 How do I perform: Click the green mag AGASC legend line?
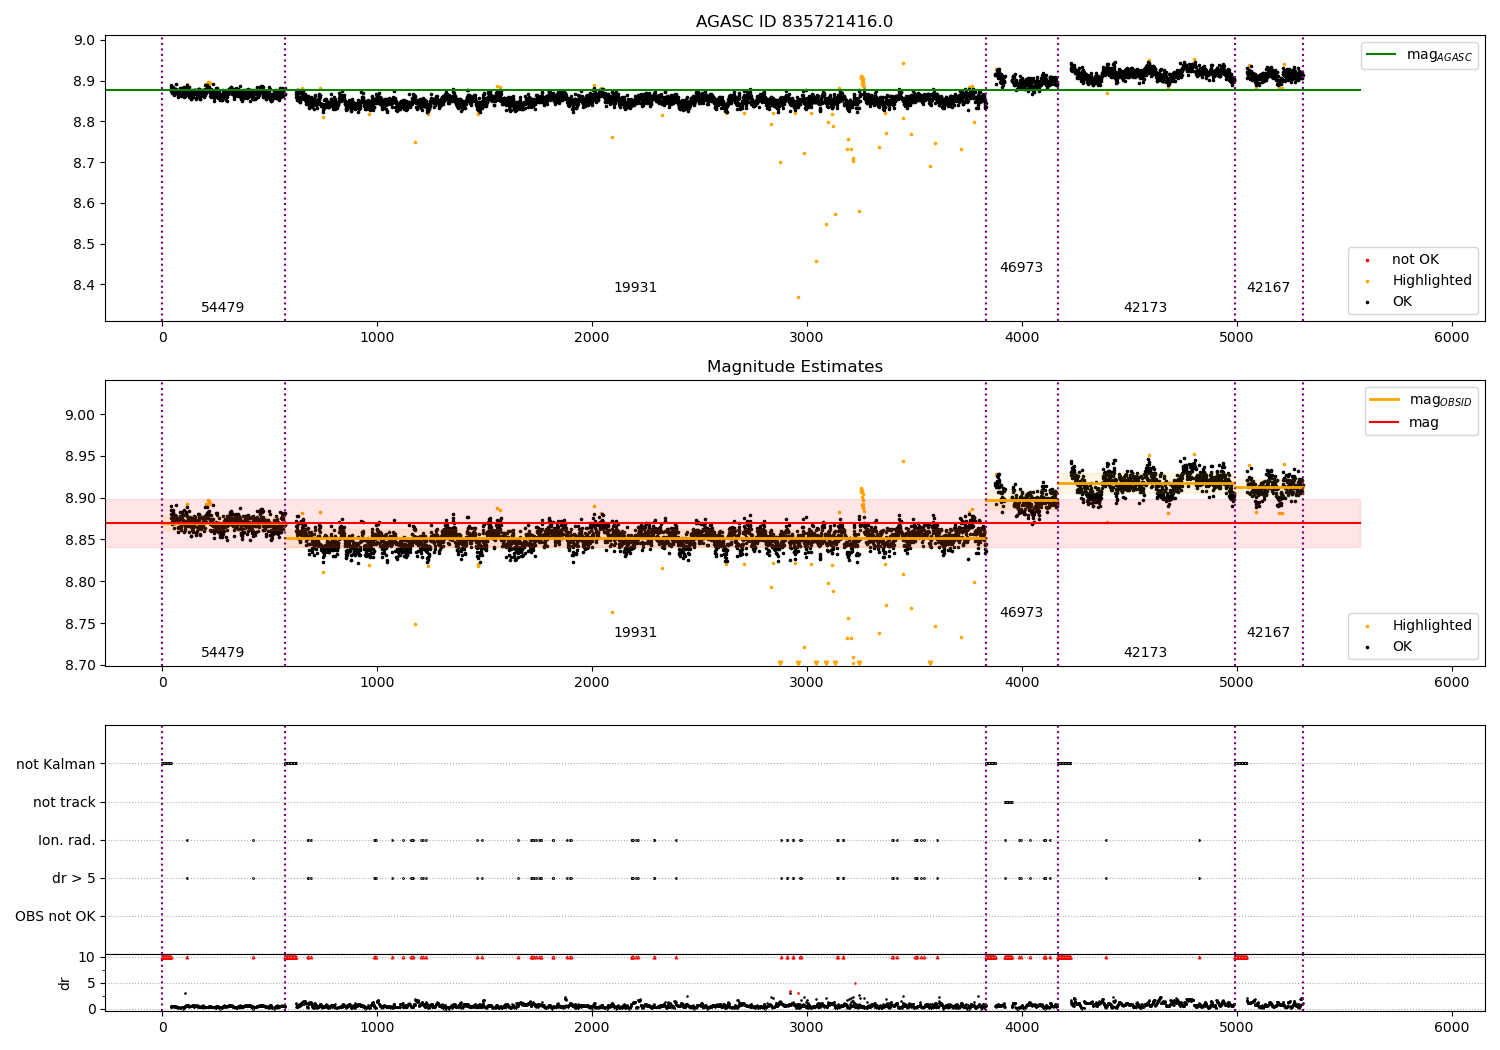point(1383,55)
